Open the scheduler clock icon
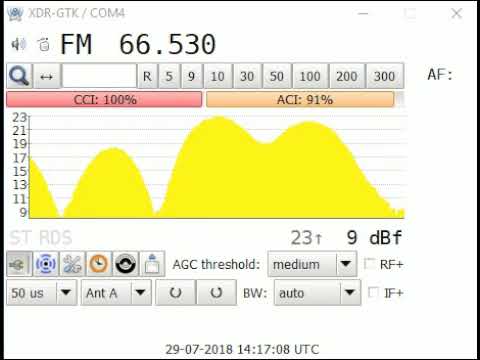The image size is (480, 360). 99,264
